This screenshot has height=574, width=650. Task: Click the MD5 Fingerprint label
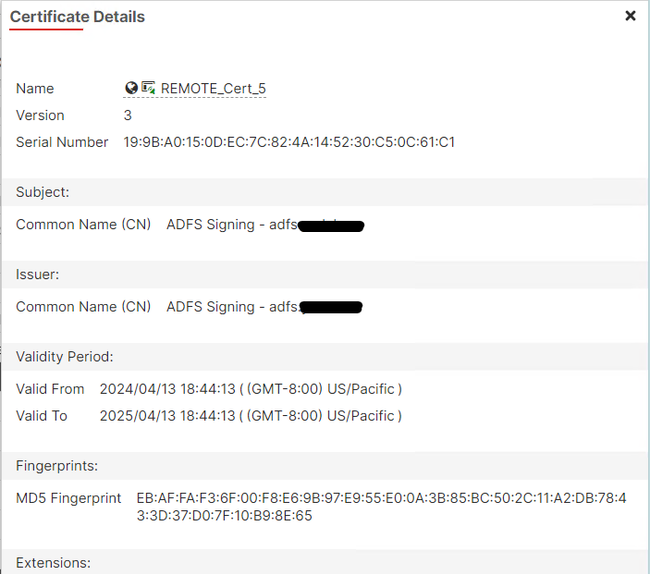point(69,498)
